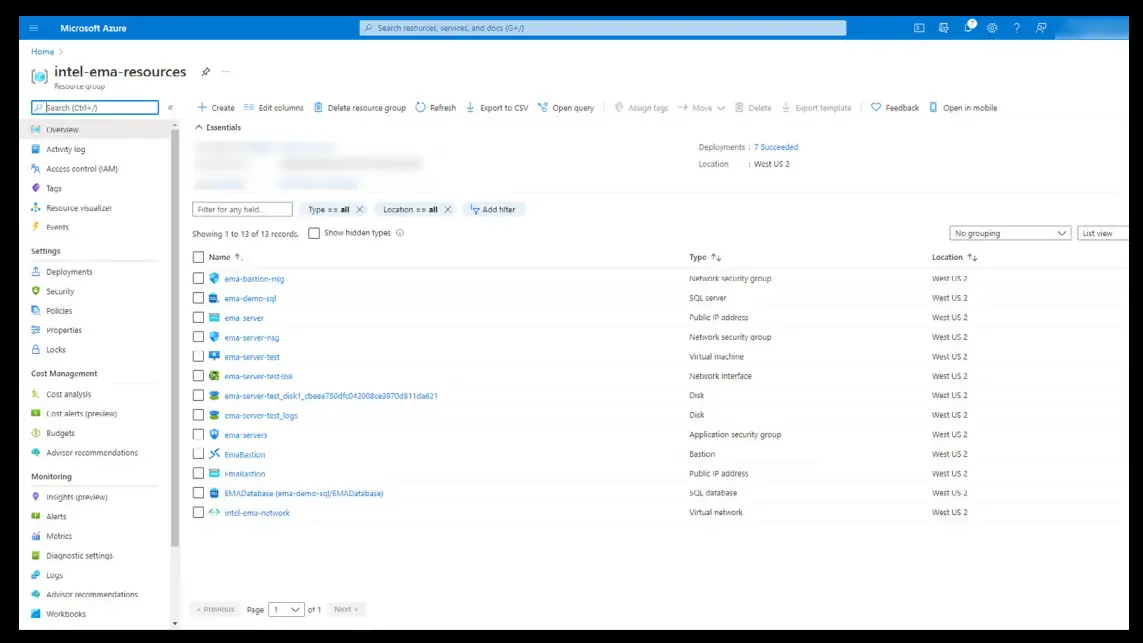The image size is (1143, 643).
Task: Open the Move dropdown in toolbar
Action: 701,108
